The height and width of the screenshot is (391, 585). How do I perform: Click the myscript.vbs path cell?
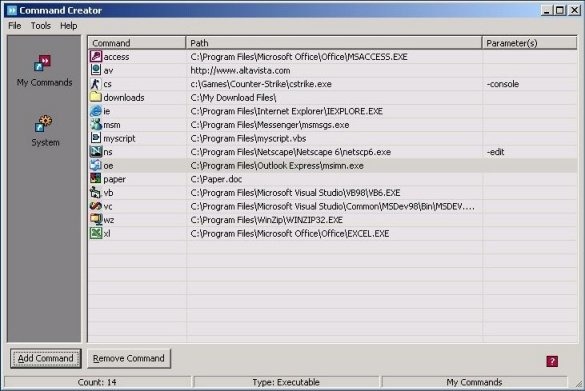pyautogui.click(x=248, y=138)
